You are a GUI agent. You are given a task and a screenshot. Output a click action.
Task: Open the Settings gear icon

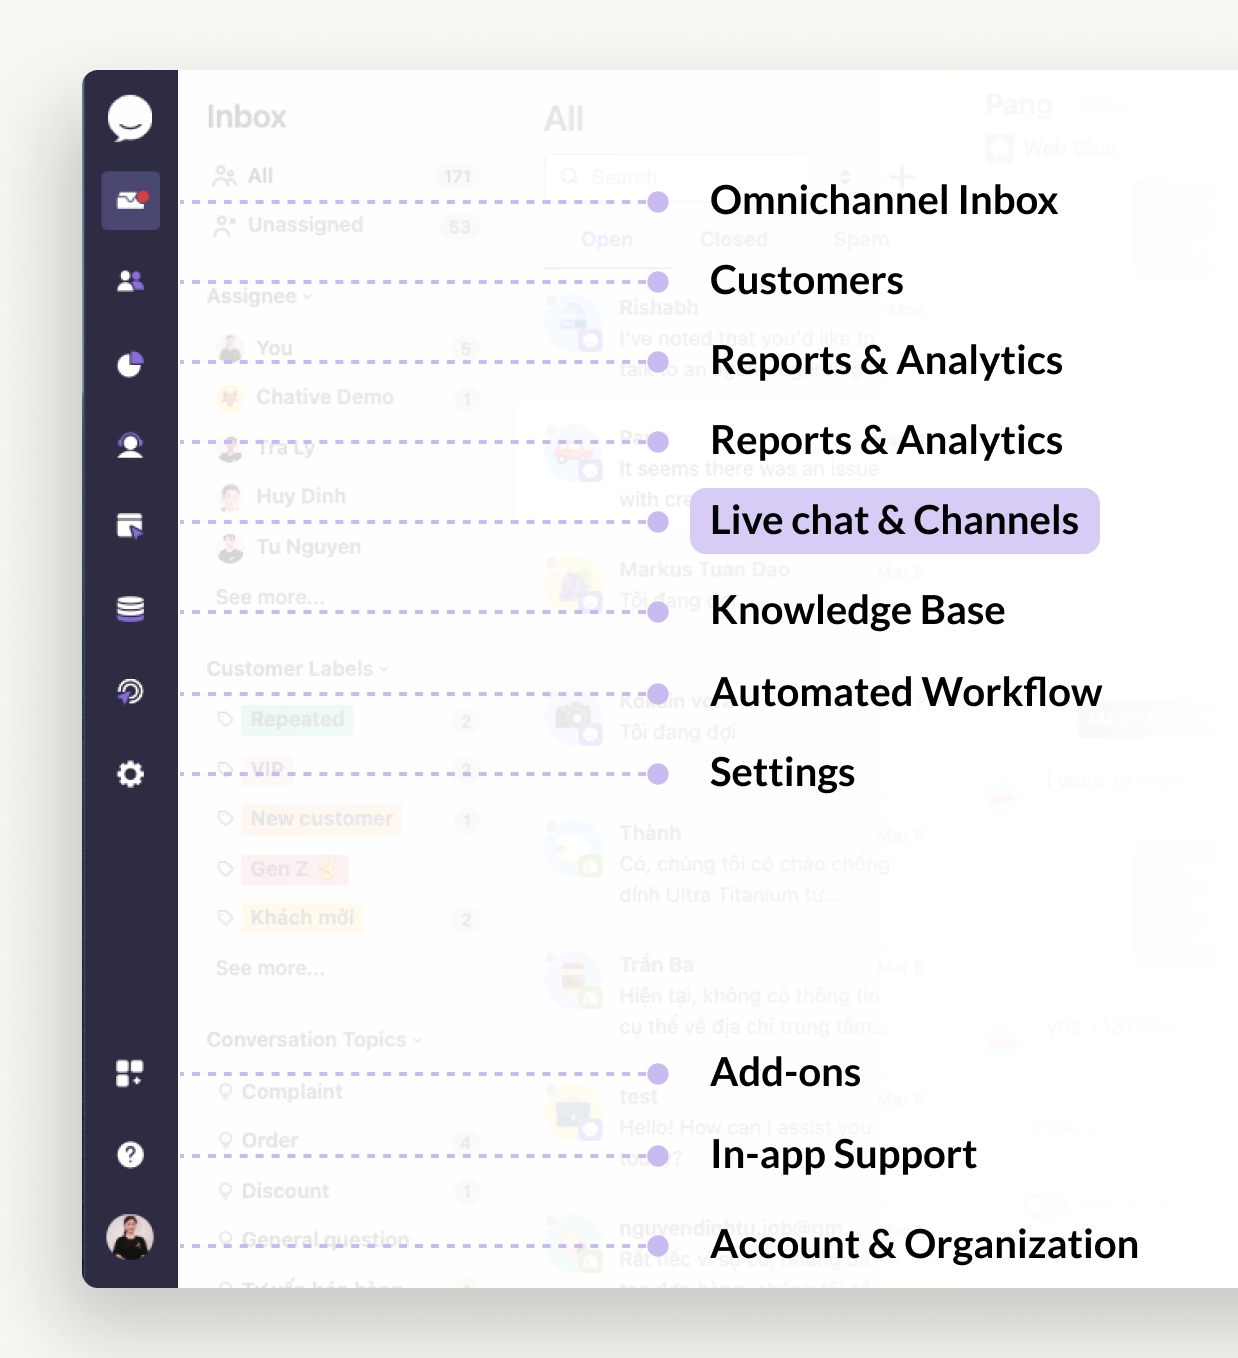(x=130, y=774)
